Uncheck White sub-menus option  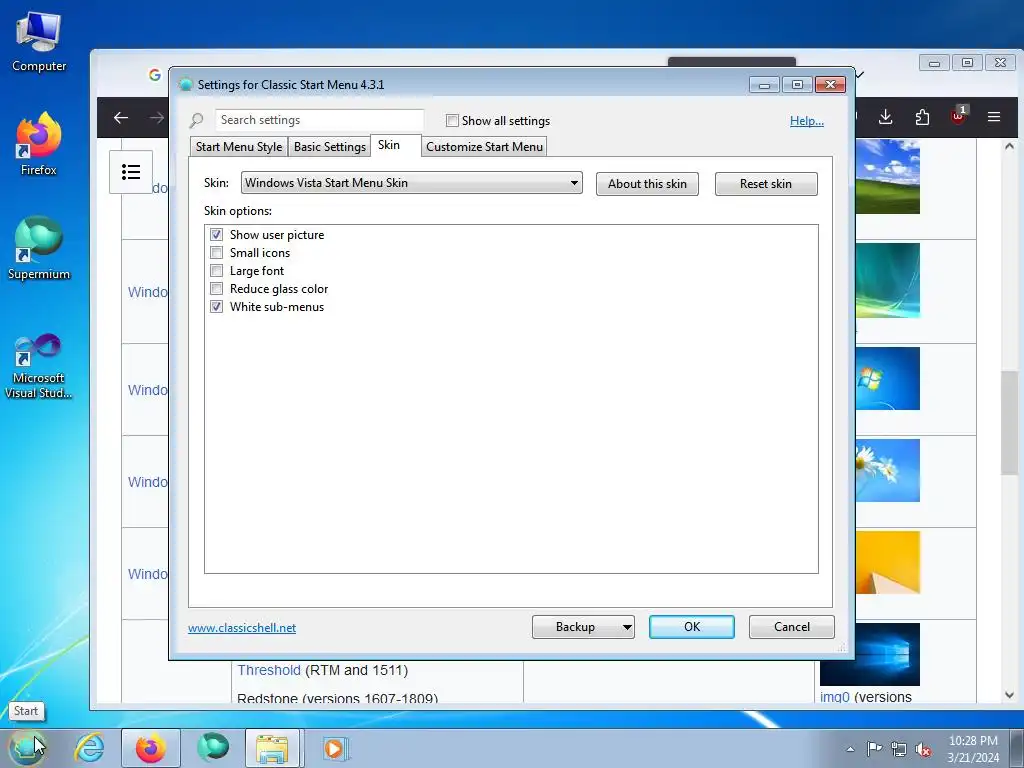pyautogui.click(x=216, y=306)
